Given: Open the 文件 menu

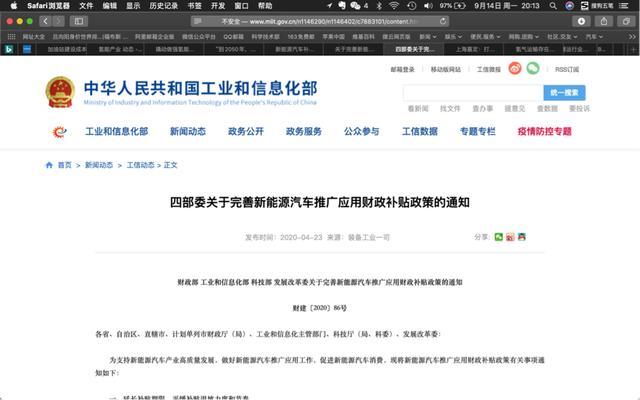Looking at the screenshot, I should click(x=86, y=6).
